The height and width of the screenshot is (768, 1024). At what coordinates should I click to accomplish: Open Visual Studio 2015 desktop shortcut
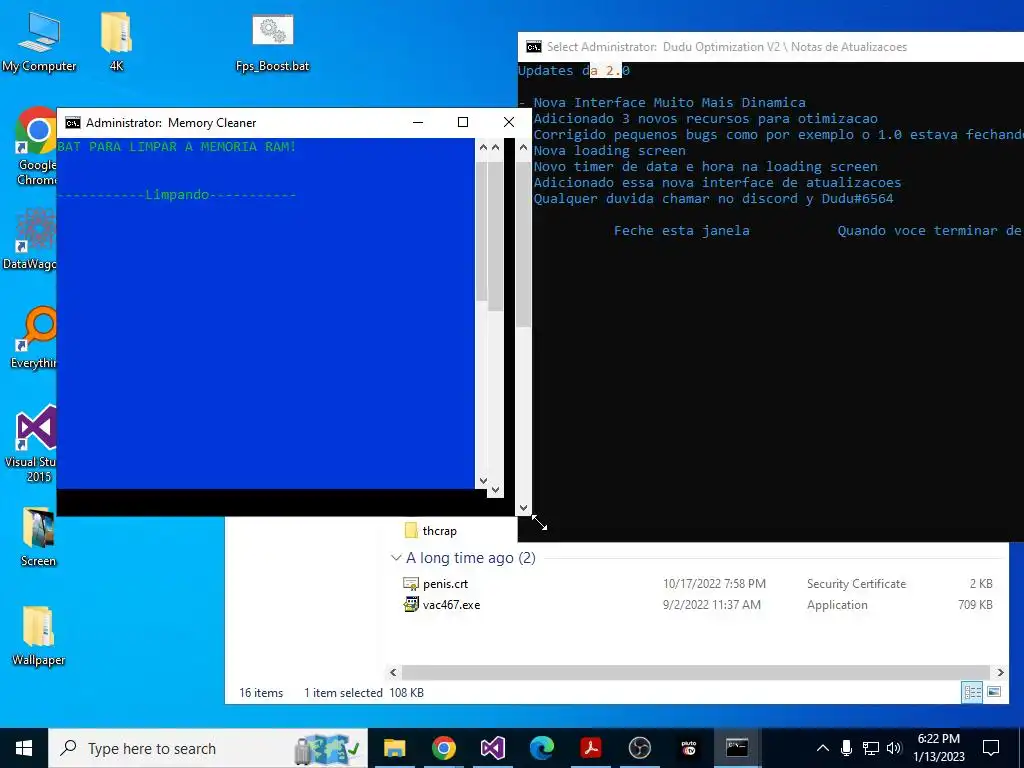33,443
